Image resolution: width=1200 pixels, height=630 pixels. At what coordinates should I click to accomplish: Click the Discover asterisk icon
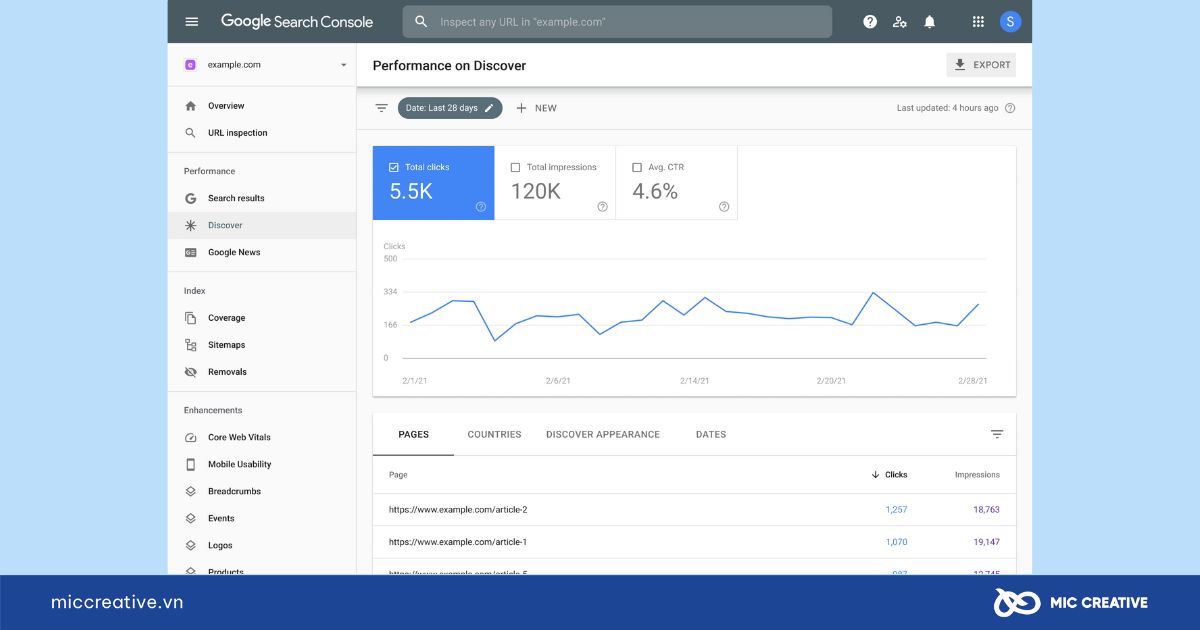point(191,226)
